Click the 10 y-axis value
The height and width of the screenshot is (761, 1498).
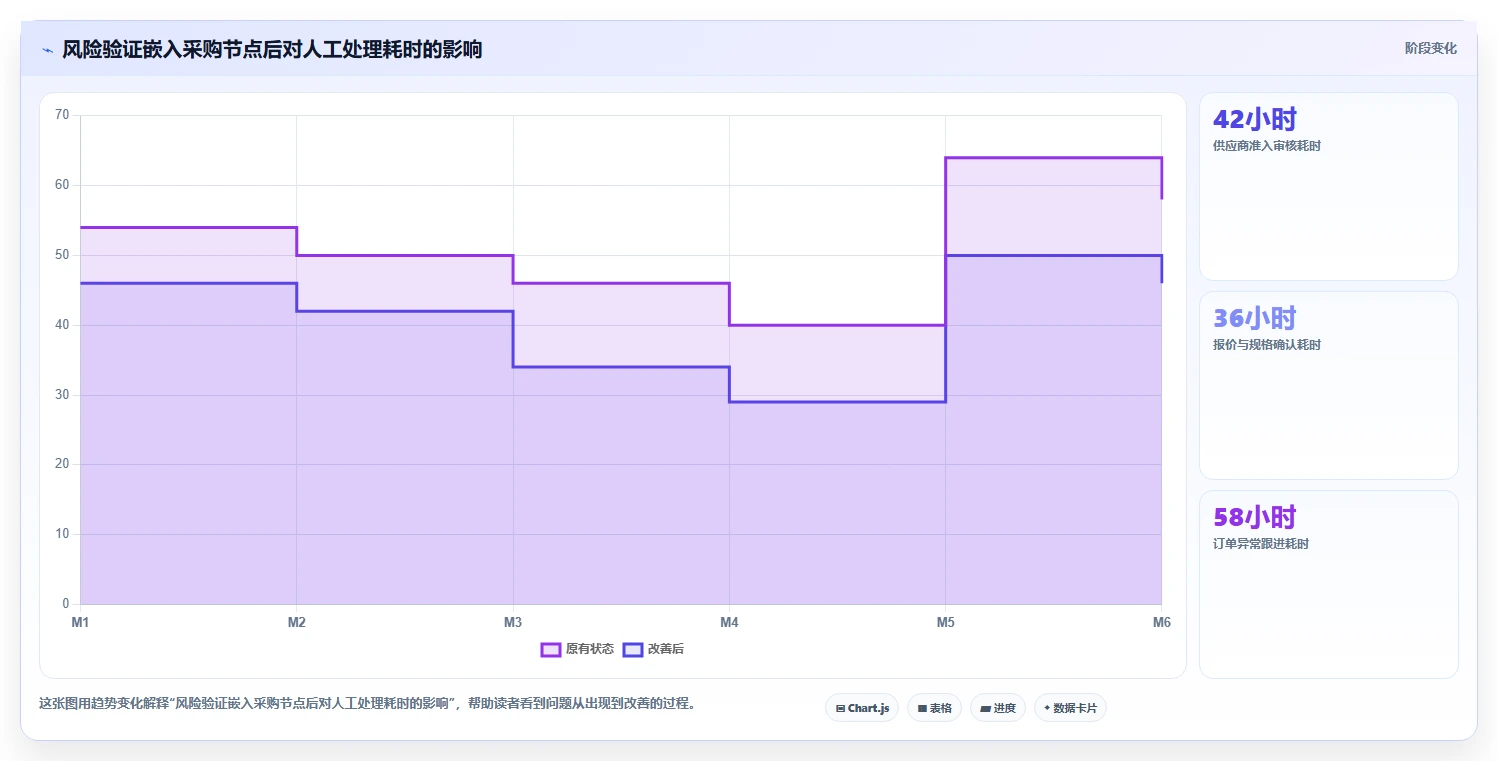(x=62, y=534)
